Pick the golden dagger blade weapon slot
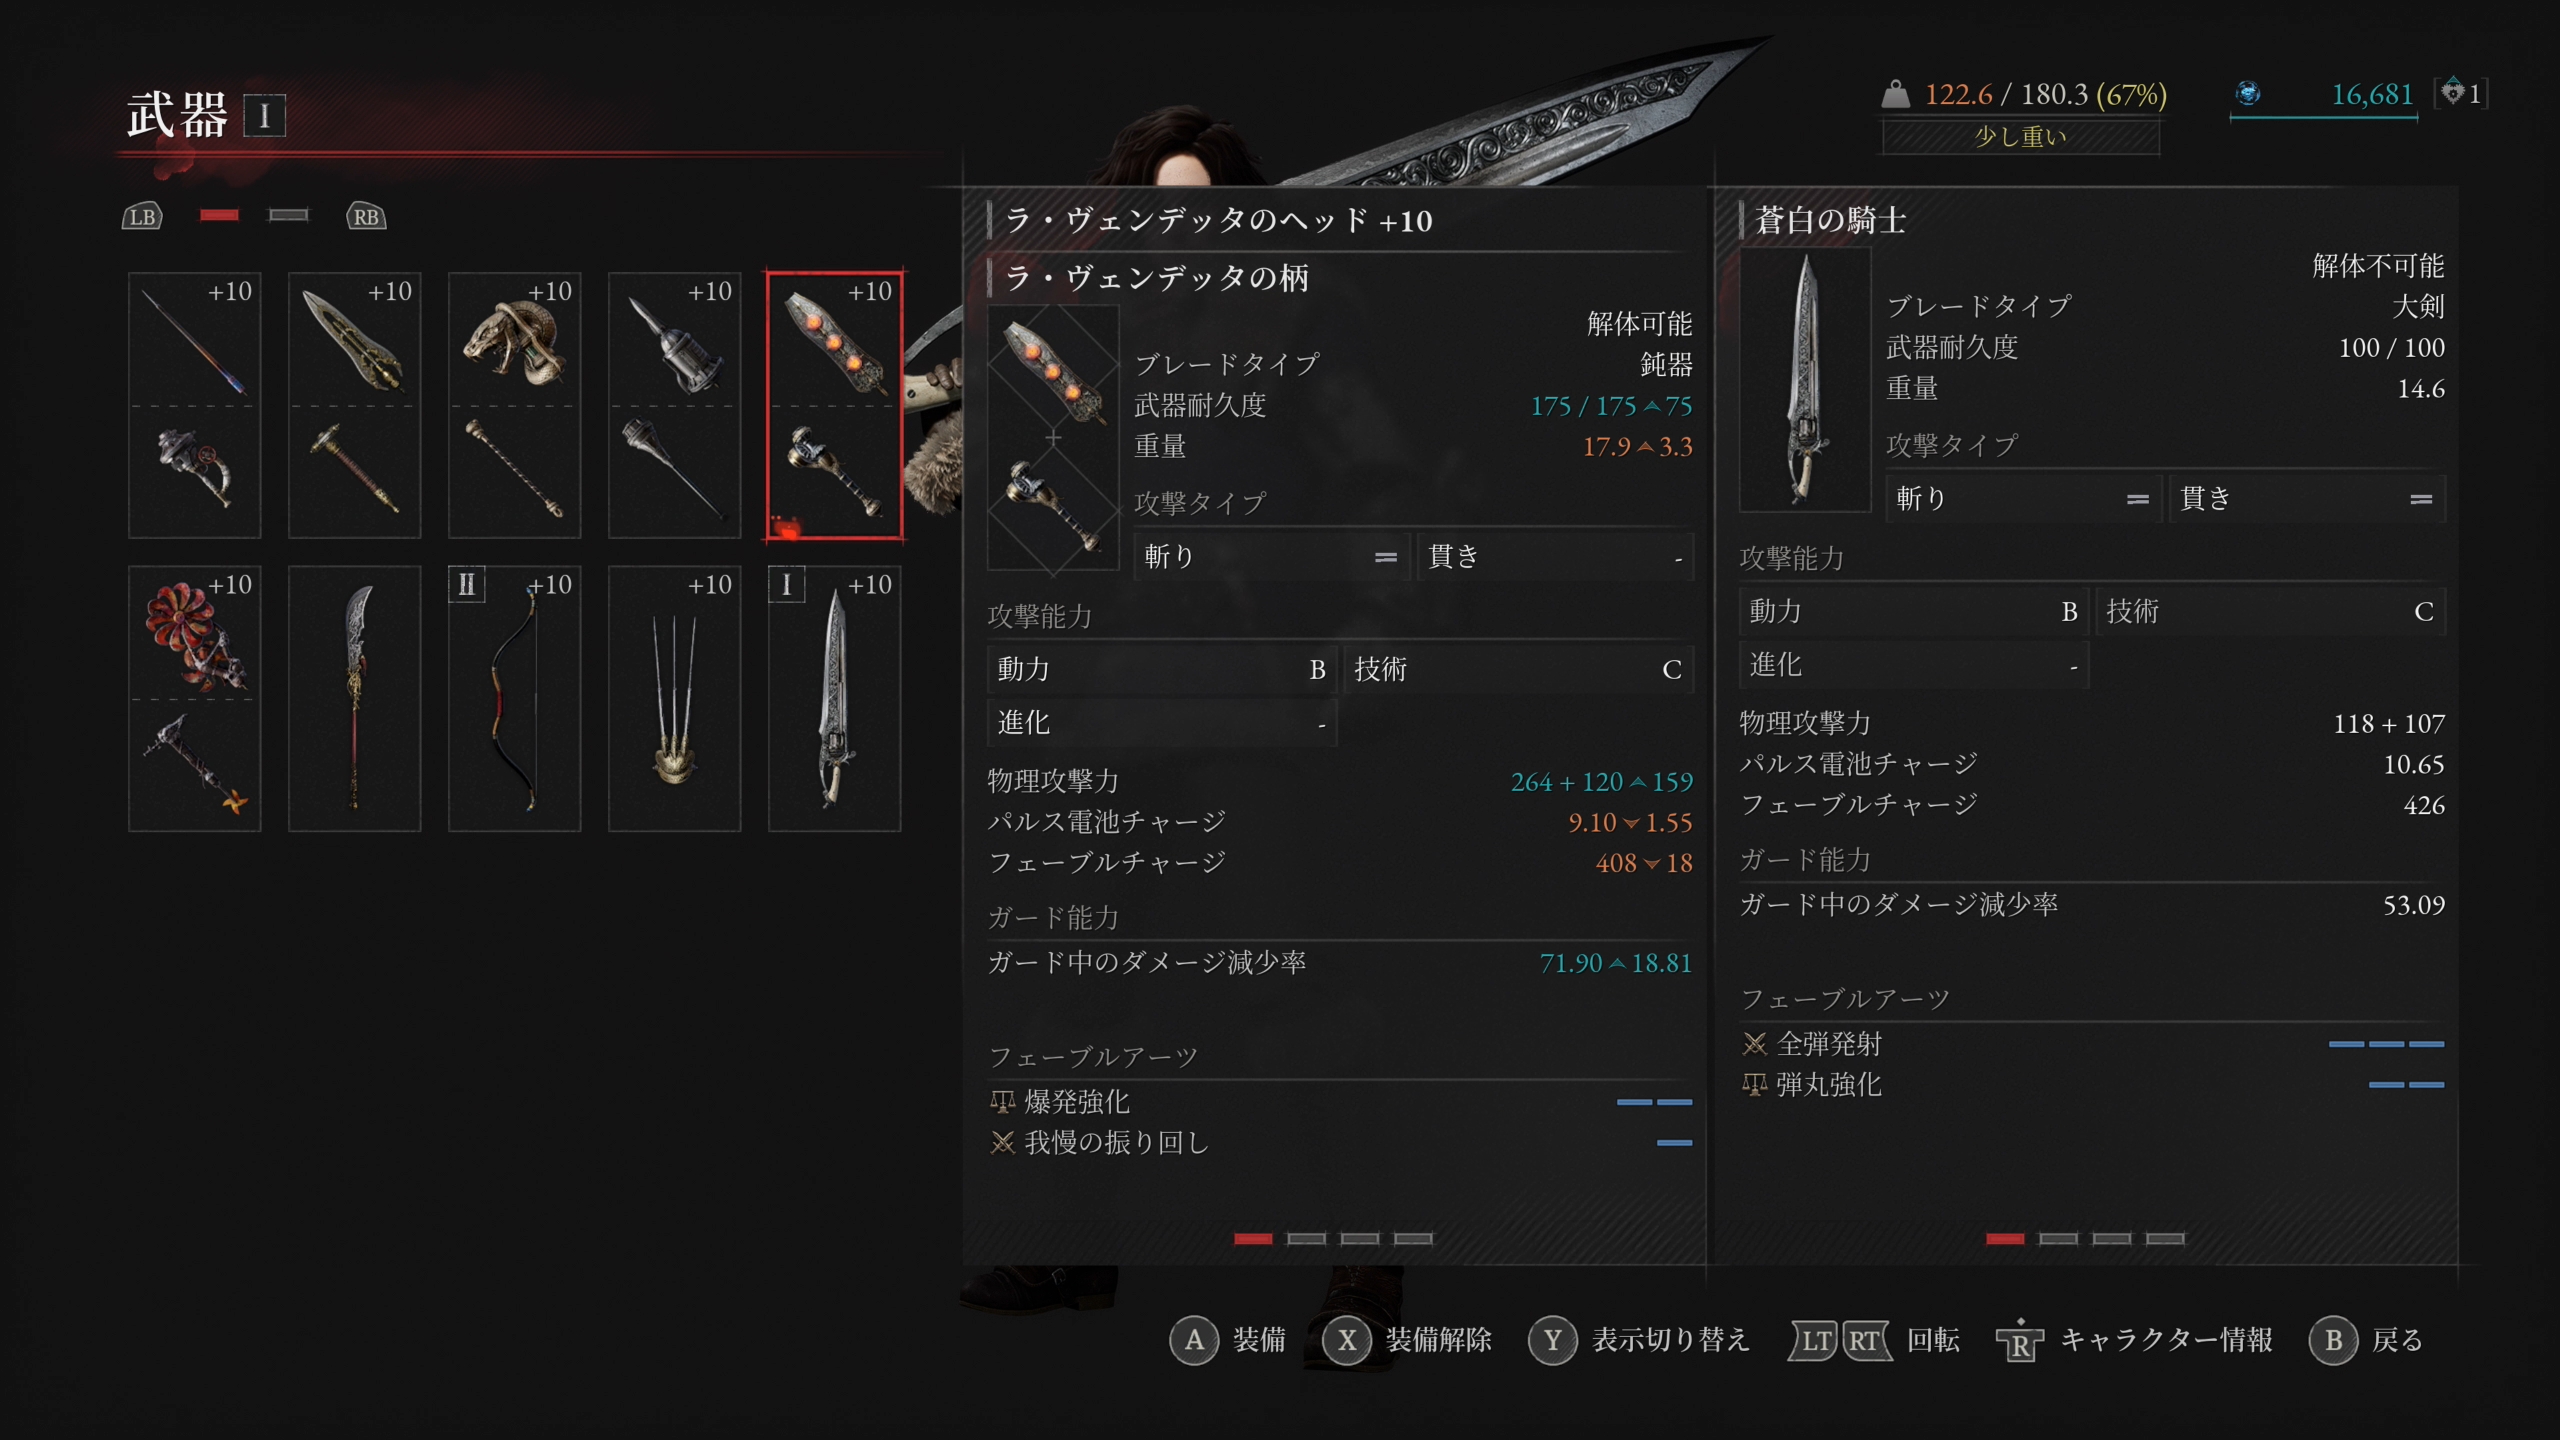 pyautogui.click(x=354, y=405)
